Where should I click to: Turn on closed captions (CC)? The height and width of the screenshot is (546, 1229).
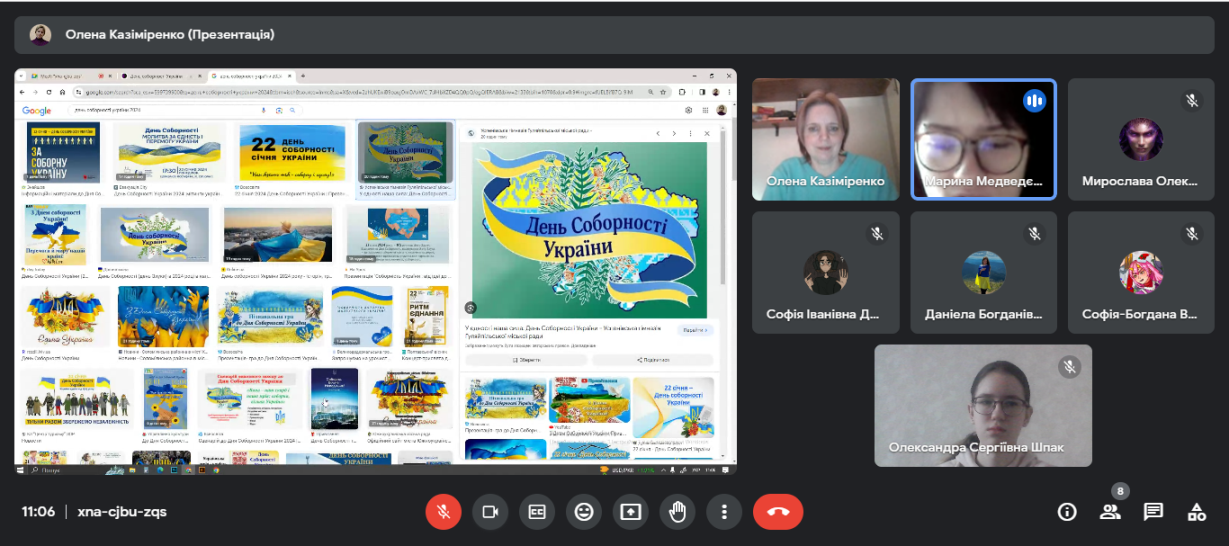tap(537, 512)
